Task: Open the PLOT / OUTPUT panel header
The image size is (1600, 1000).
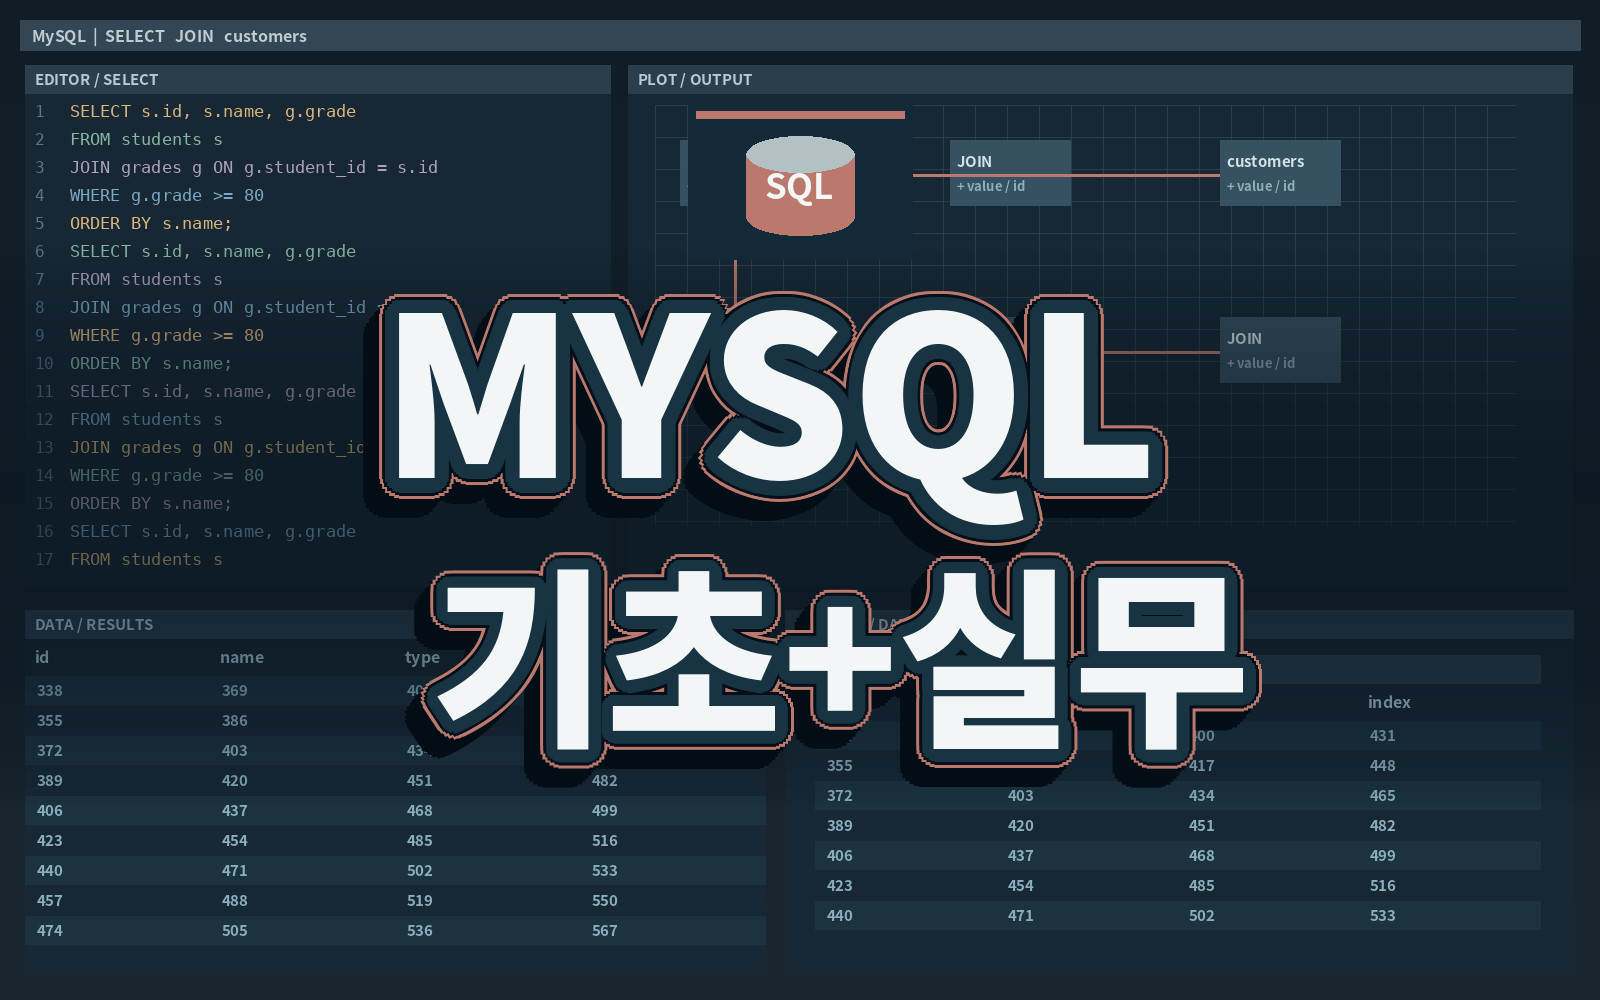Action: point(1100,80)
